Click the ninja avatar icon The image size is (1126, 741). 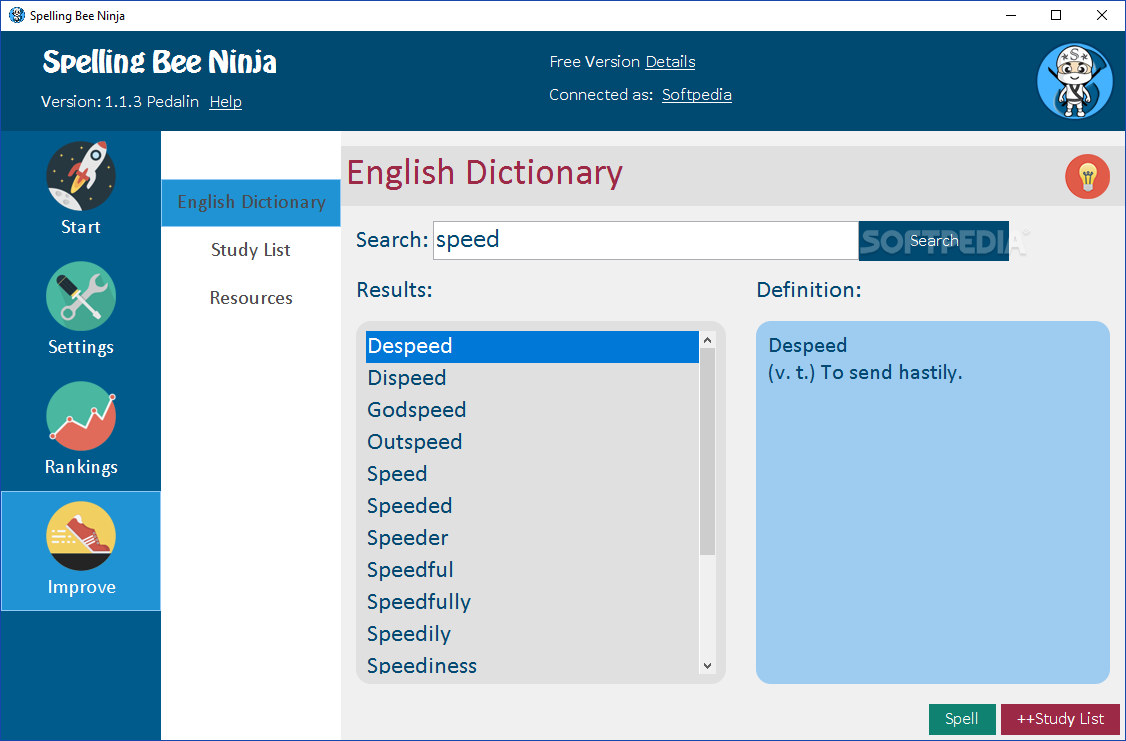coord(1074,80)
